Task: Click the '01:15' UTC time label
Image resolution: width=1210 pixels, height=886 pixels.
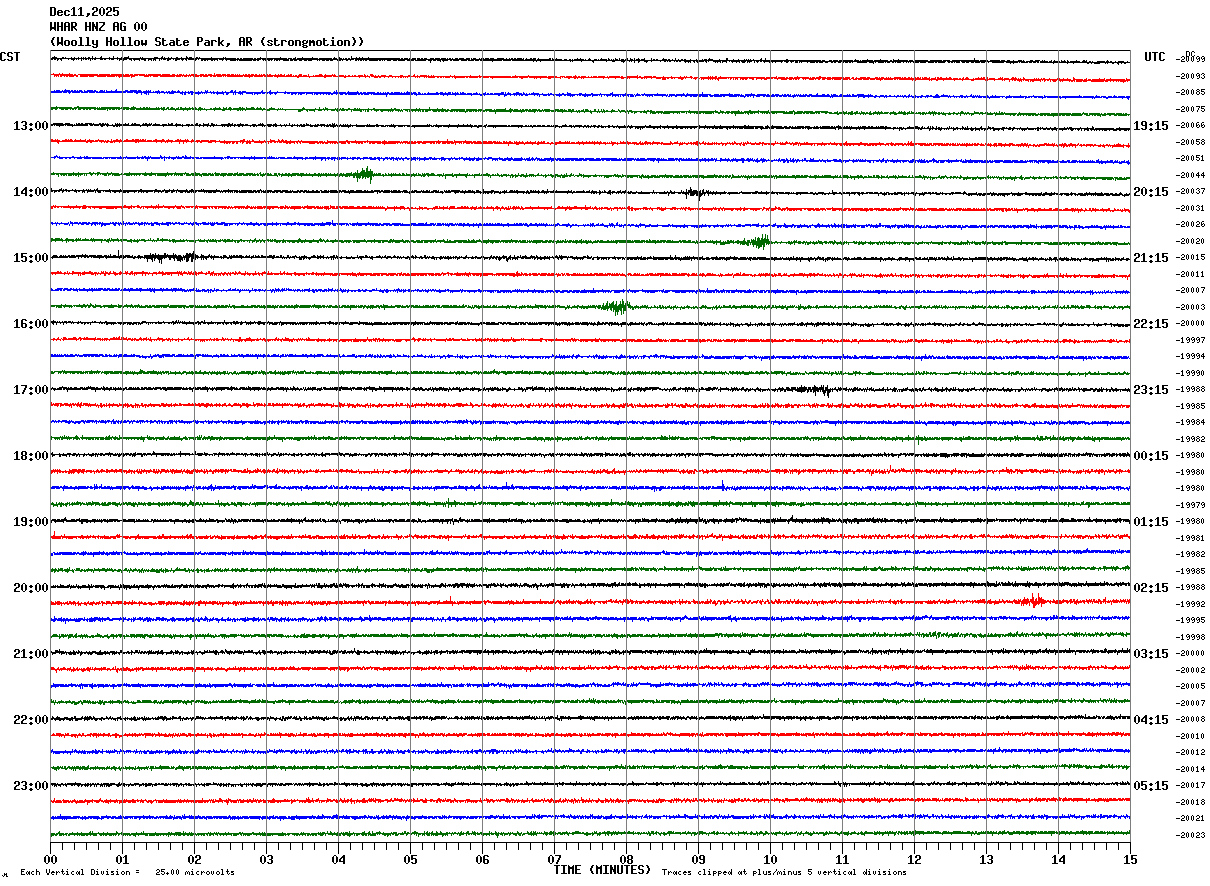Action: point(1151,522)
